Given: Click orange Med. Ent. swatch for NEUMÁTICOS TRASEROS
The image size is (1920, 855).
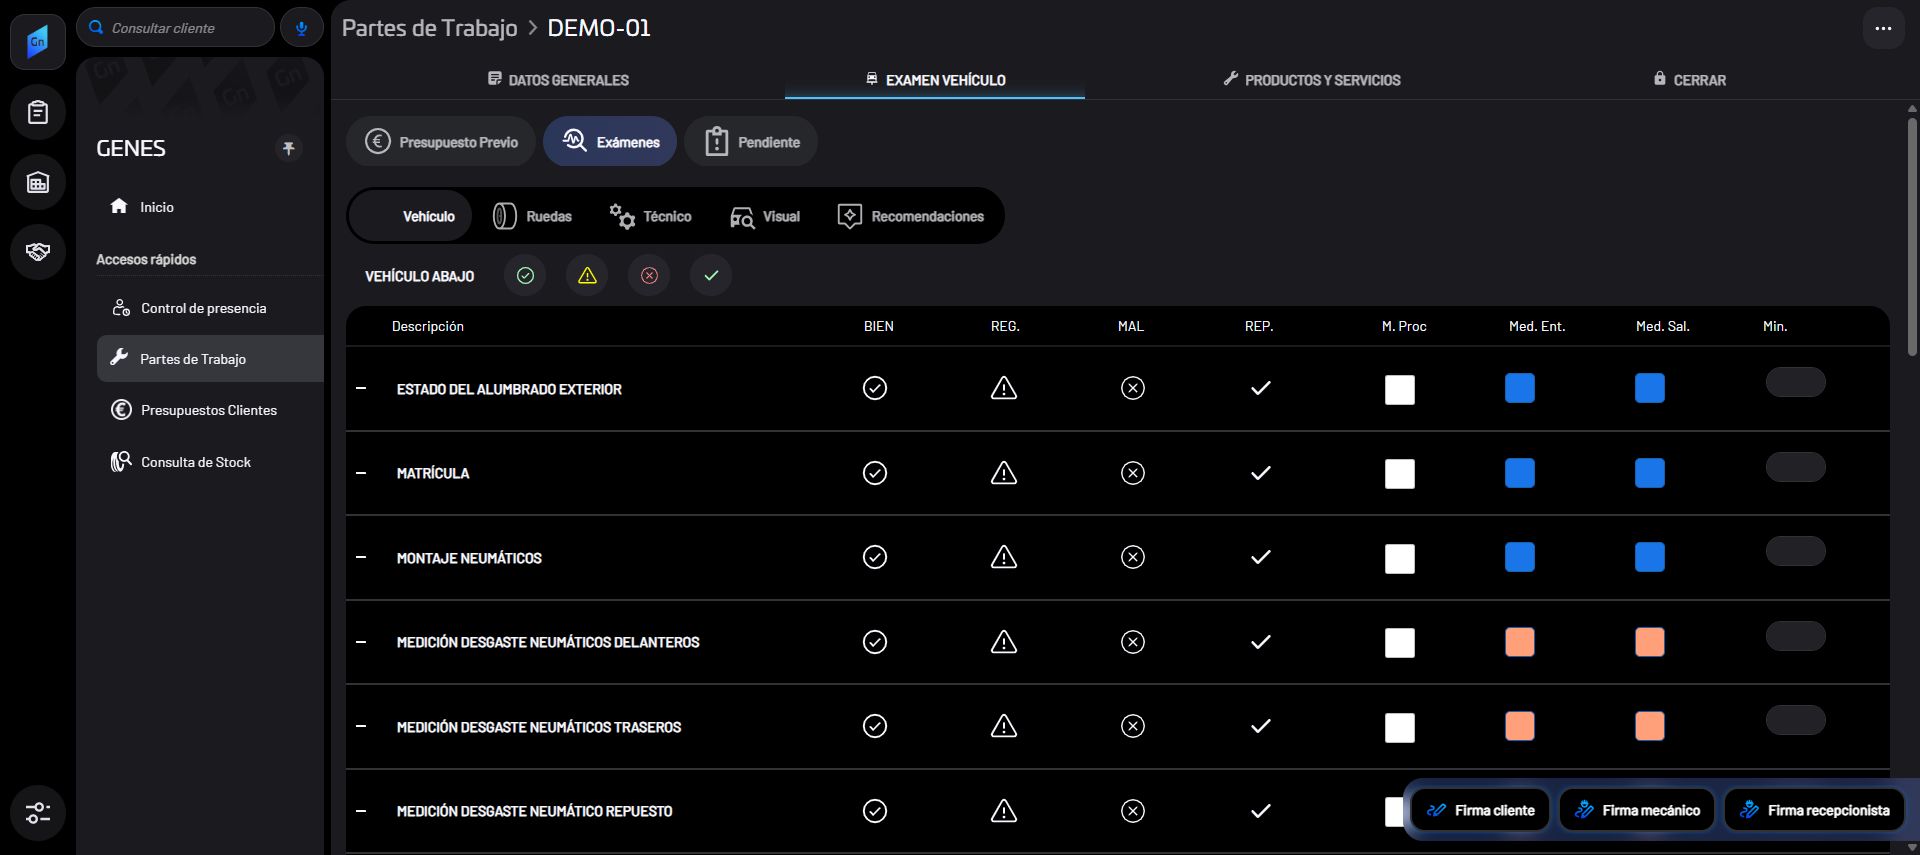Looking at the screenshot, I should (1520, 726).
